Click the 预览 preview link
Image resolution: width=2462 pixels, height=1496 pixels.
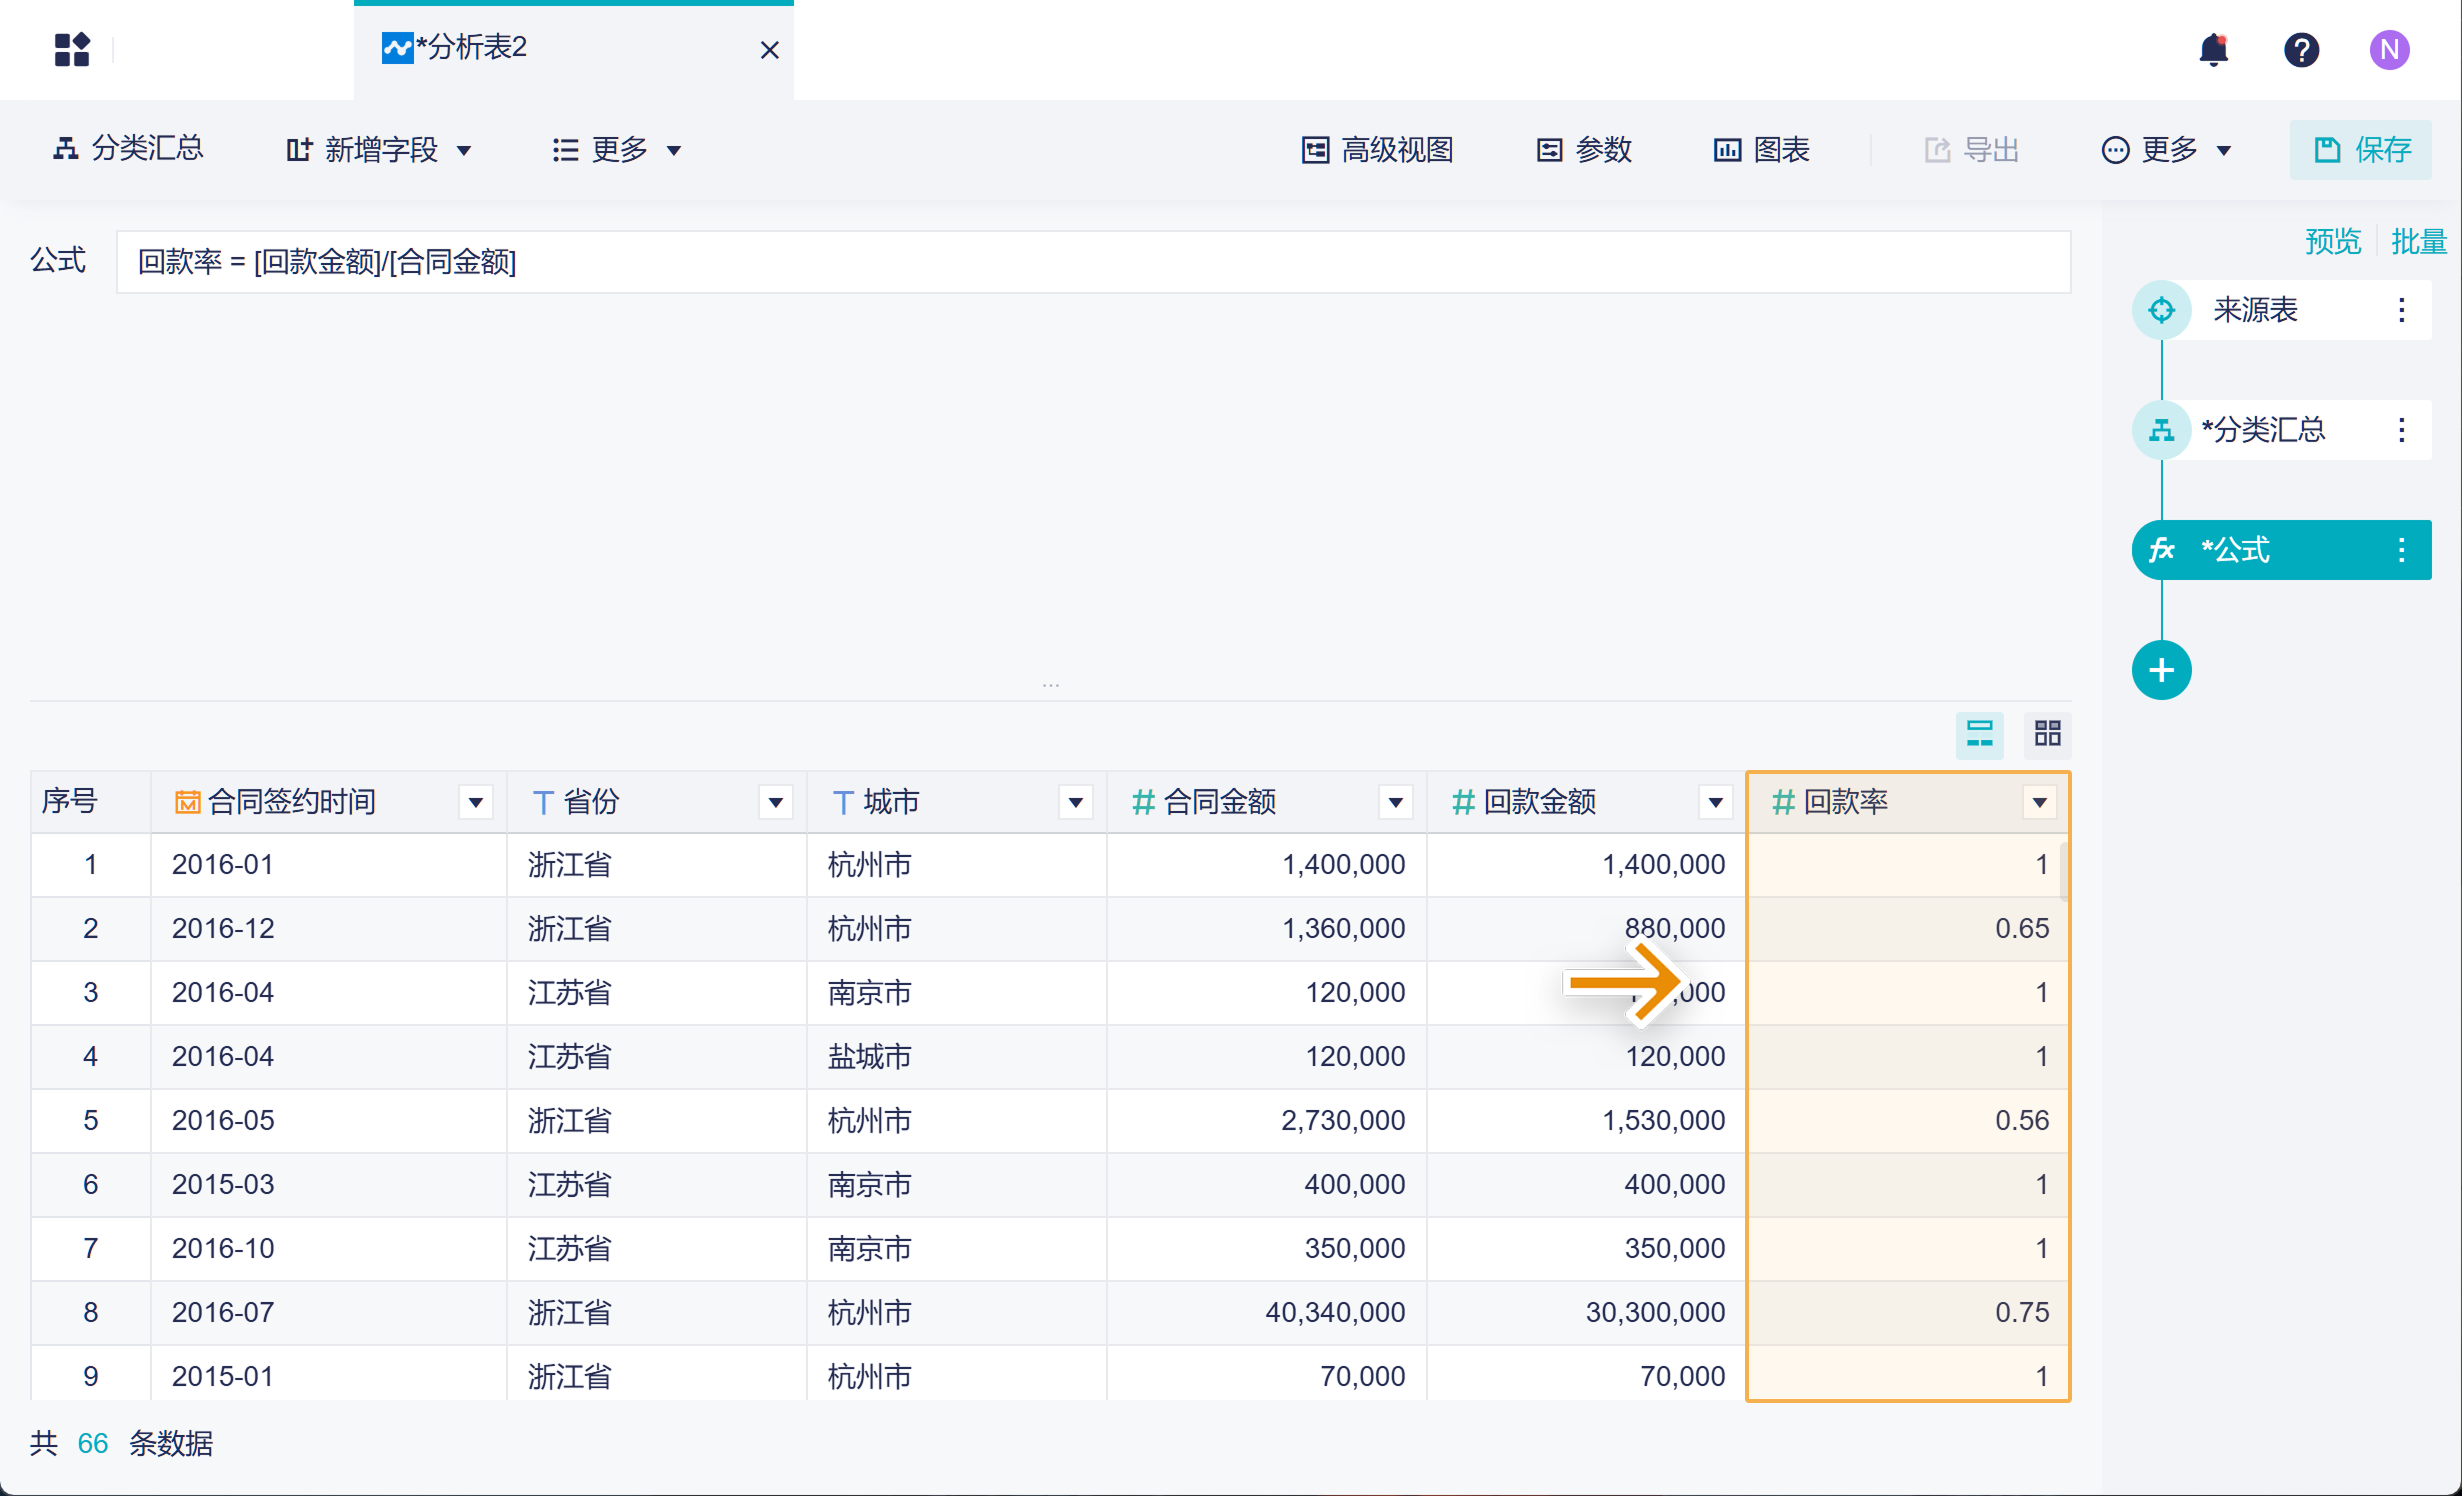2332,241
